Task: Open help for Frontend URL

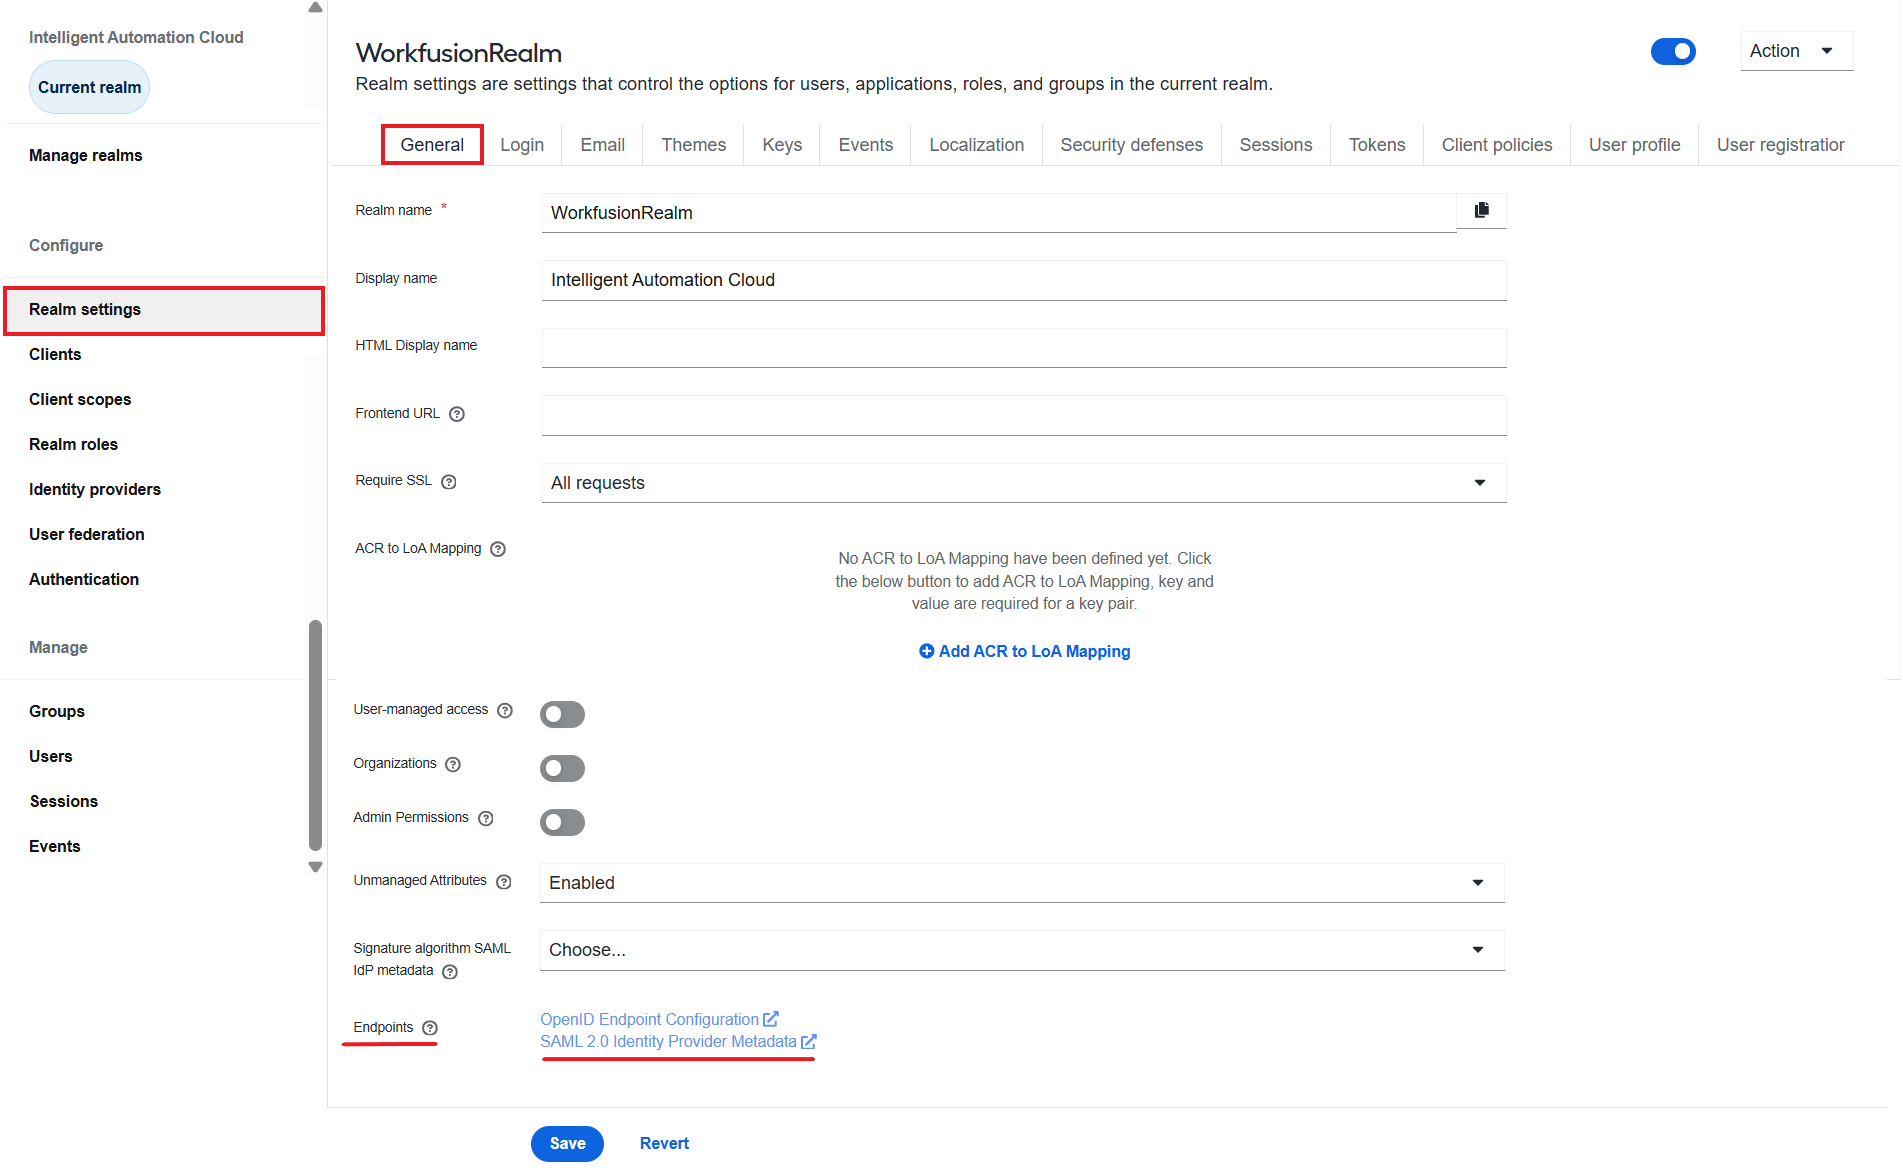Action: coord(457,414)
